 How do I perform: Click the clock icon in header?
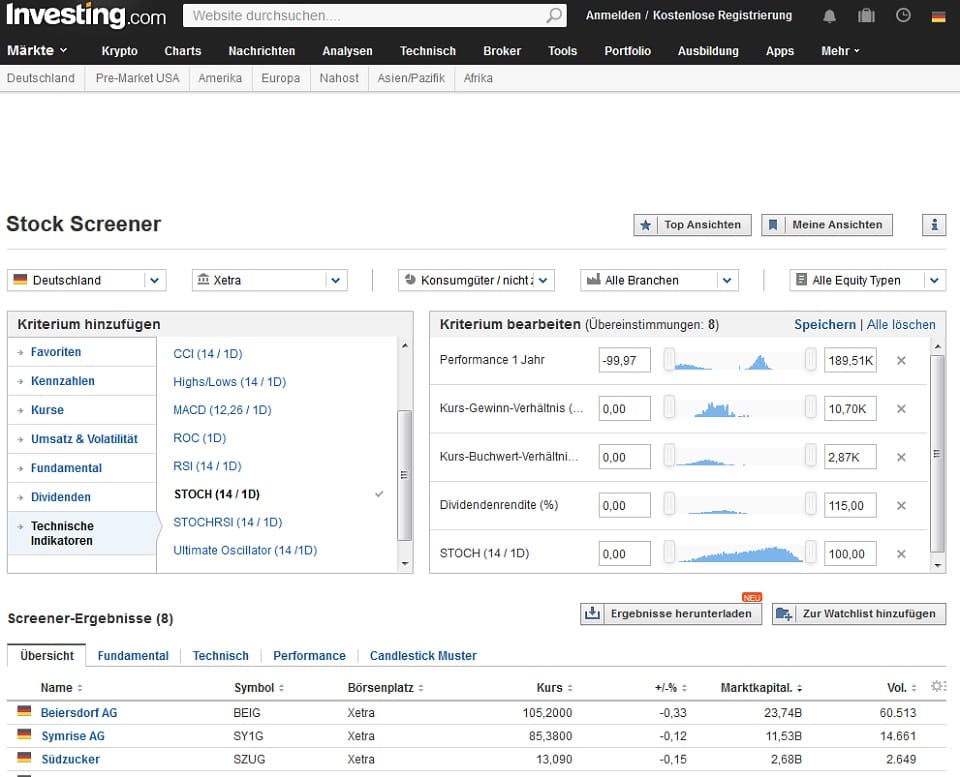[903, 16]
